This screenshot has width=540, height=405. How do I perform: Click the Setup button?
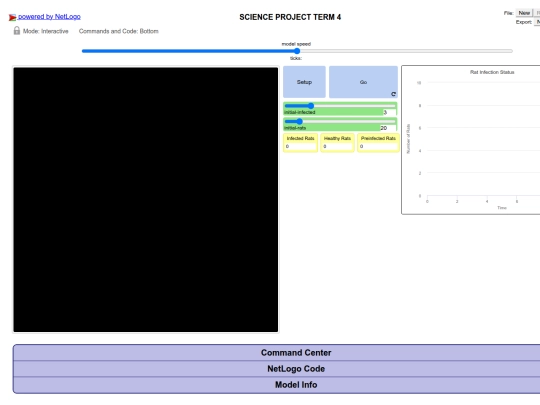point(304,82)
